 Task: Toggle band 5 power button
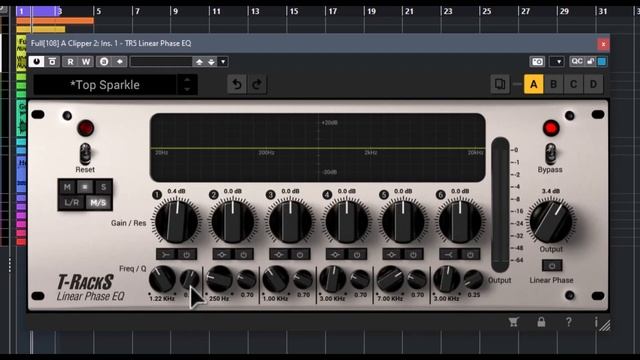pos(413,255)
